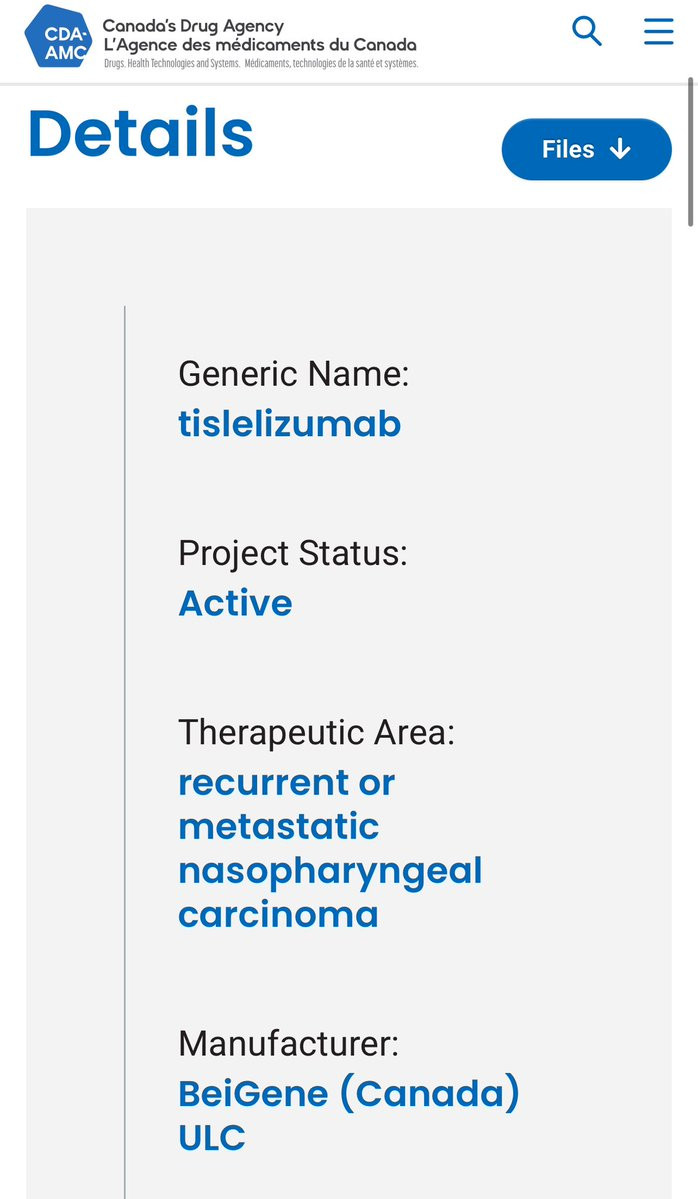The height and width of the screenshot is (1199, 698).
Task: Click recurrent or metastatic nasopharyngeal carcinoma text
Action: tap(330, 849)
